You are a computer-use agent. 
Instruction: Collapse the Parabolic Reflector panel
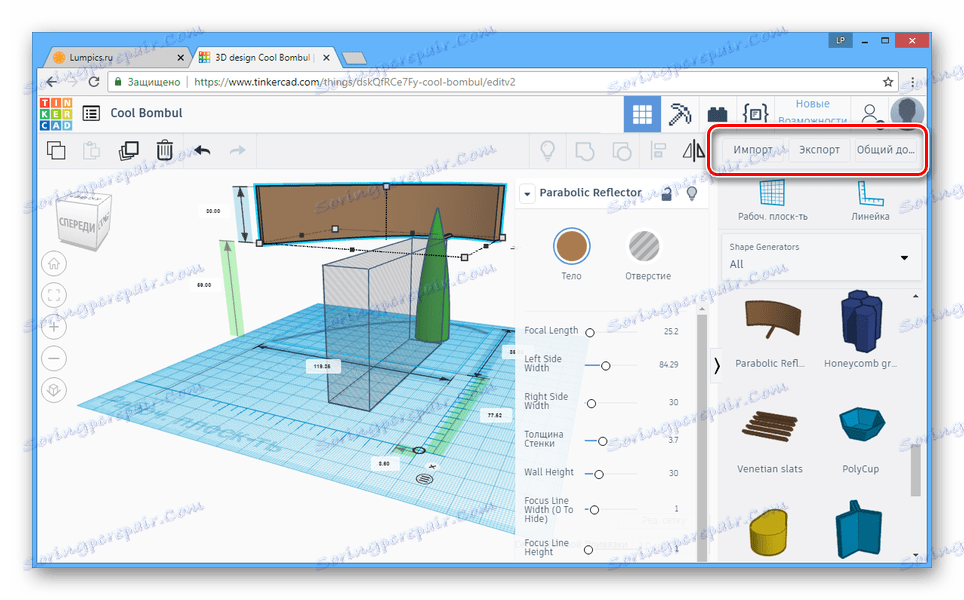[x=527, y=194]
